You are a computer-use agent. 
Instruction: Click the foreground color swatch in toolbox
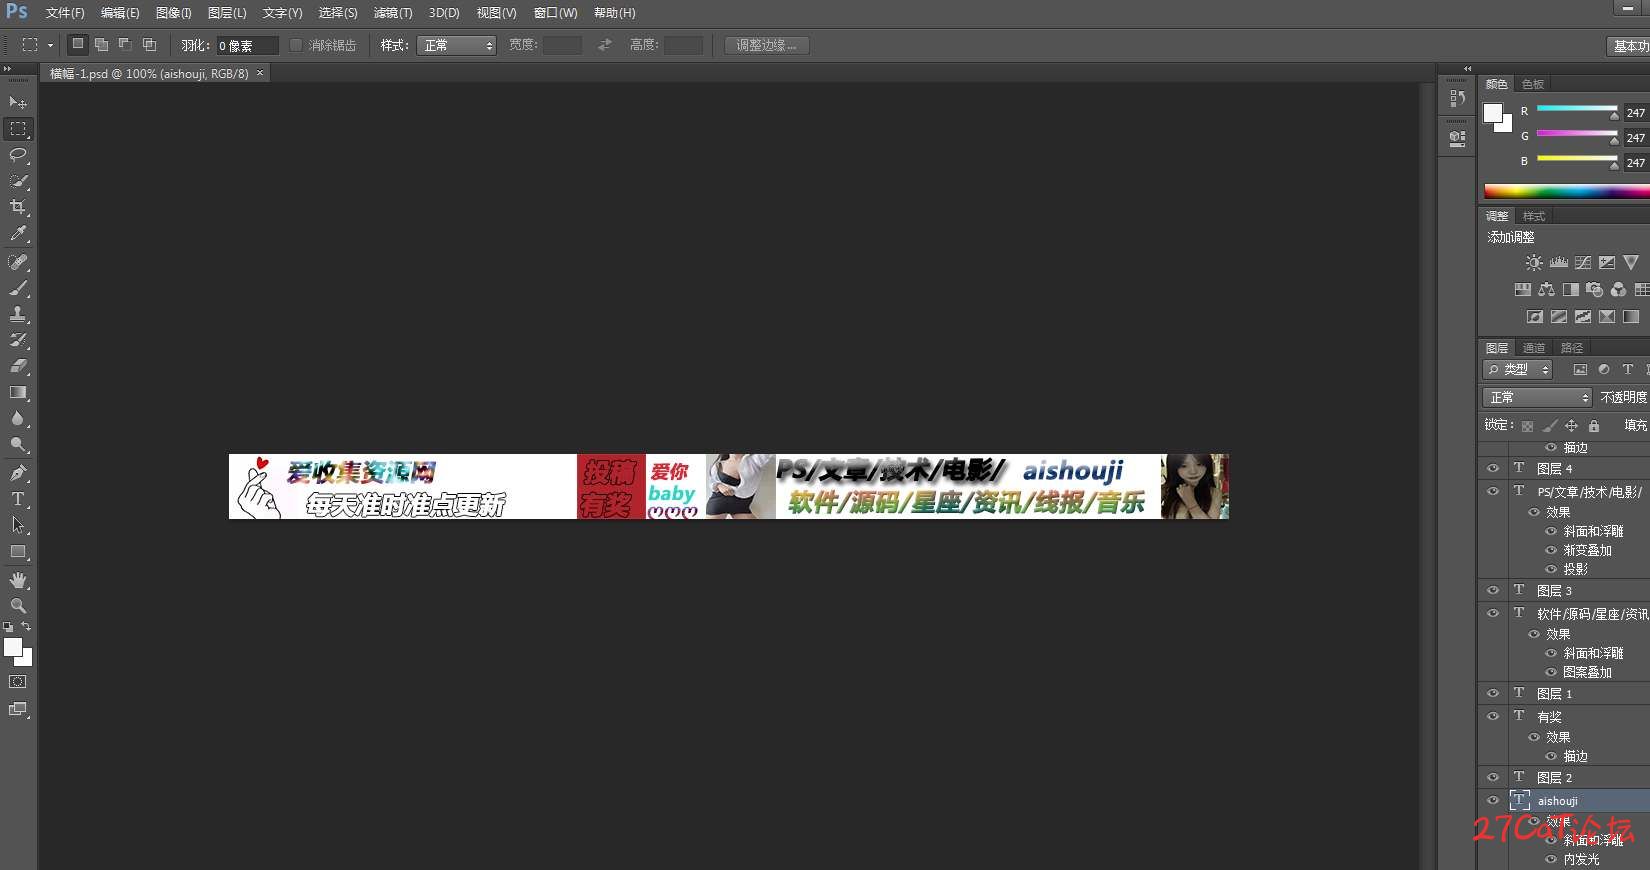pyautogui.click(x=13, y=647)
